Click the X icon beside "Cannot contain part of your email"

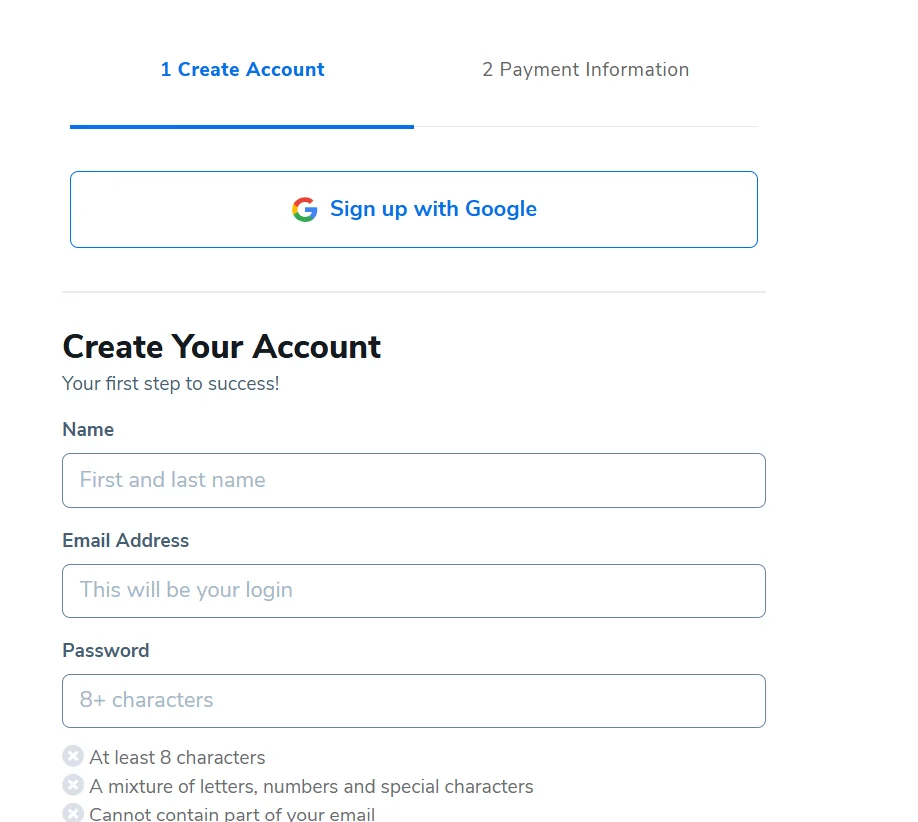[x=72, y=812]
